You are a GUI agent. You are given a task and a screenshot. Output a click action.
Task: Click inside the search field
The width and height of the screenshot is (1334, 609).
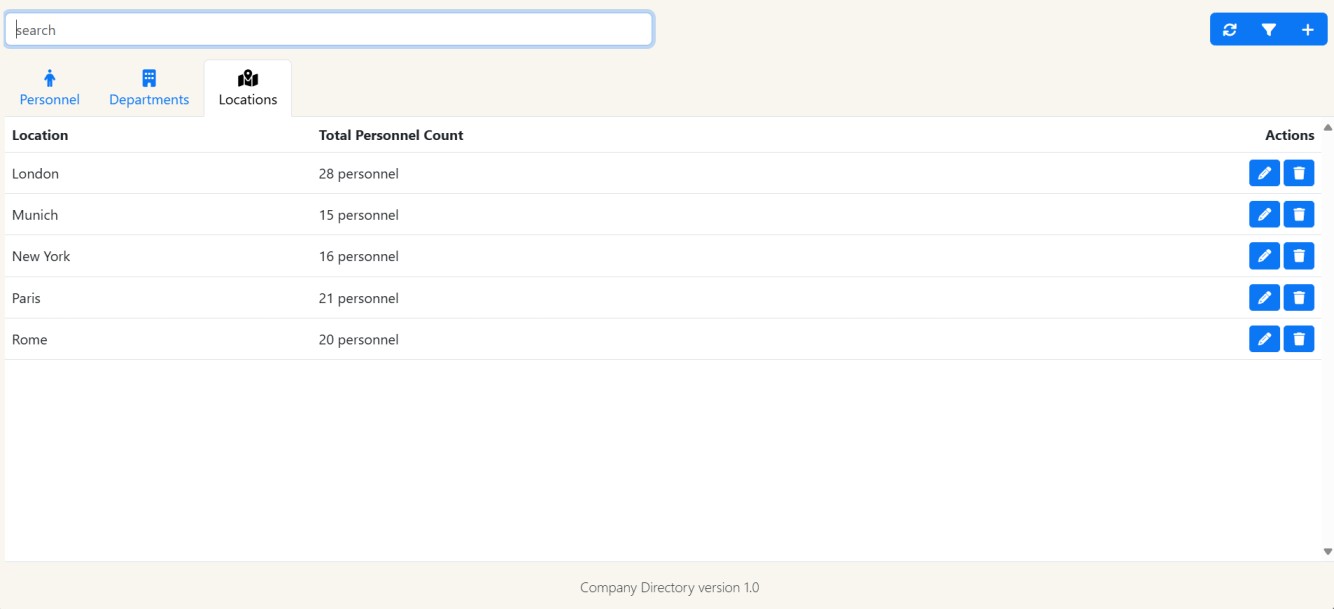[x=330, y=30]
